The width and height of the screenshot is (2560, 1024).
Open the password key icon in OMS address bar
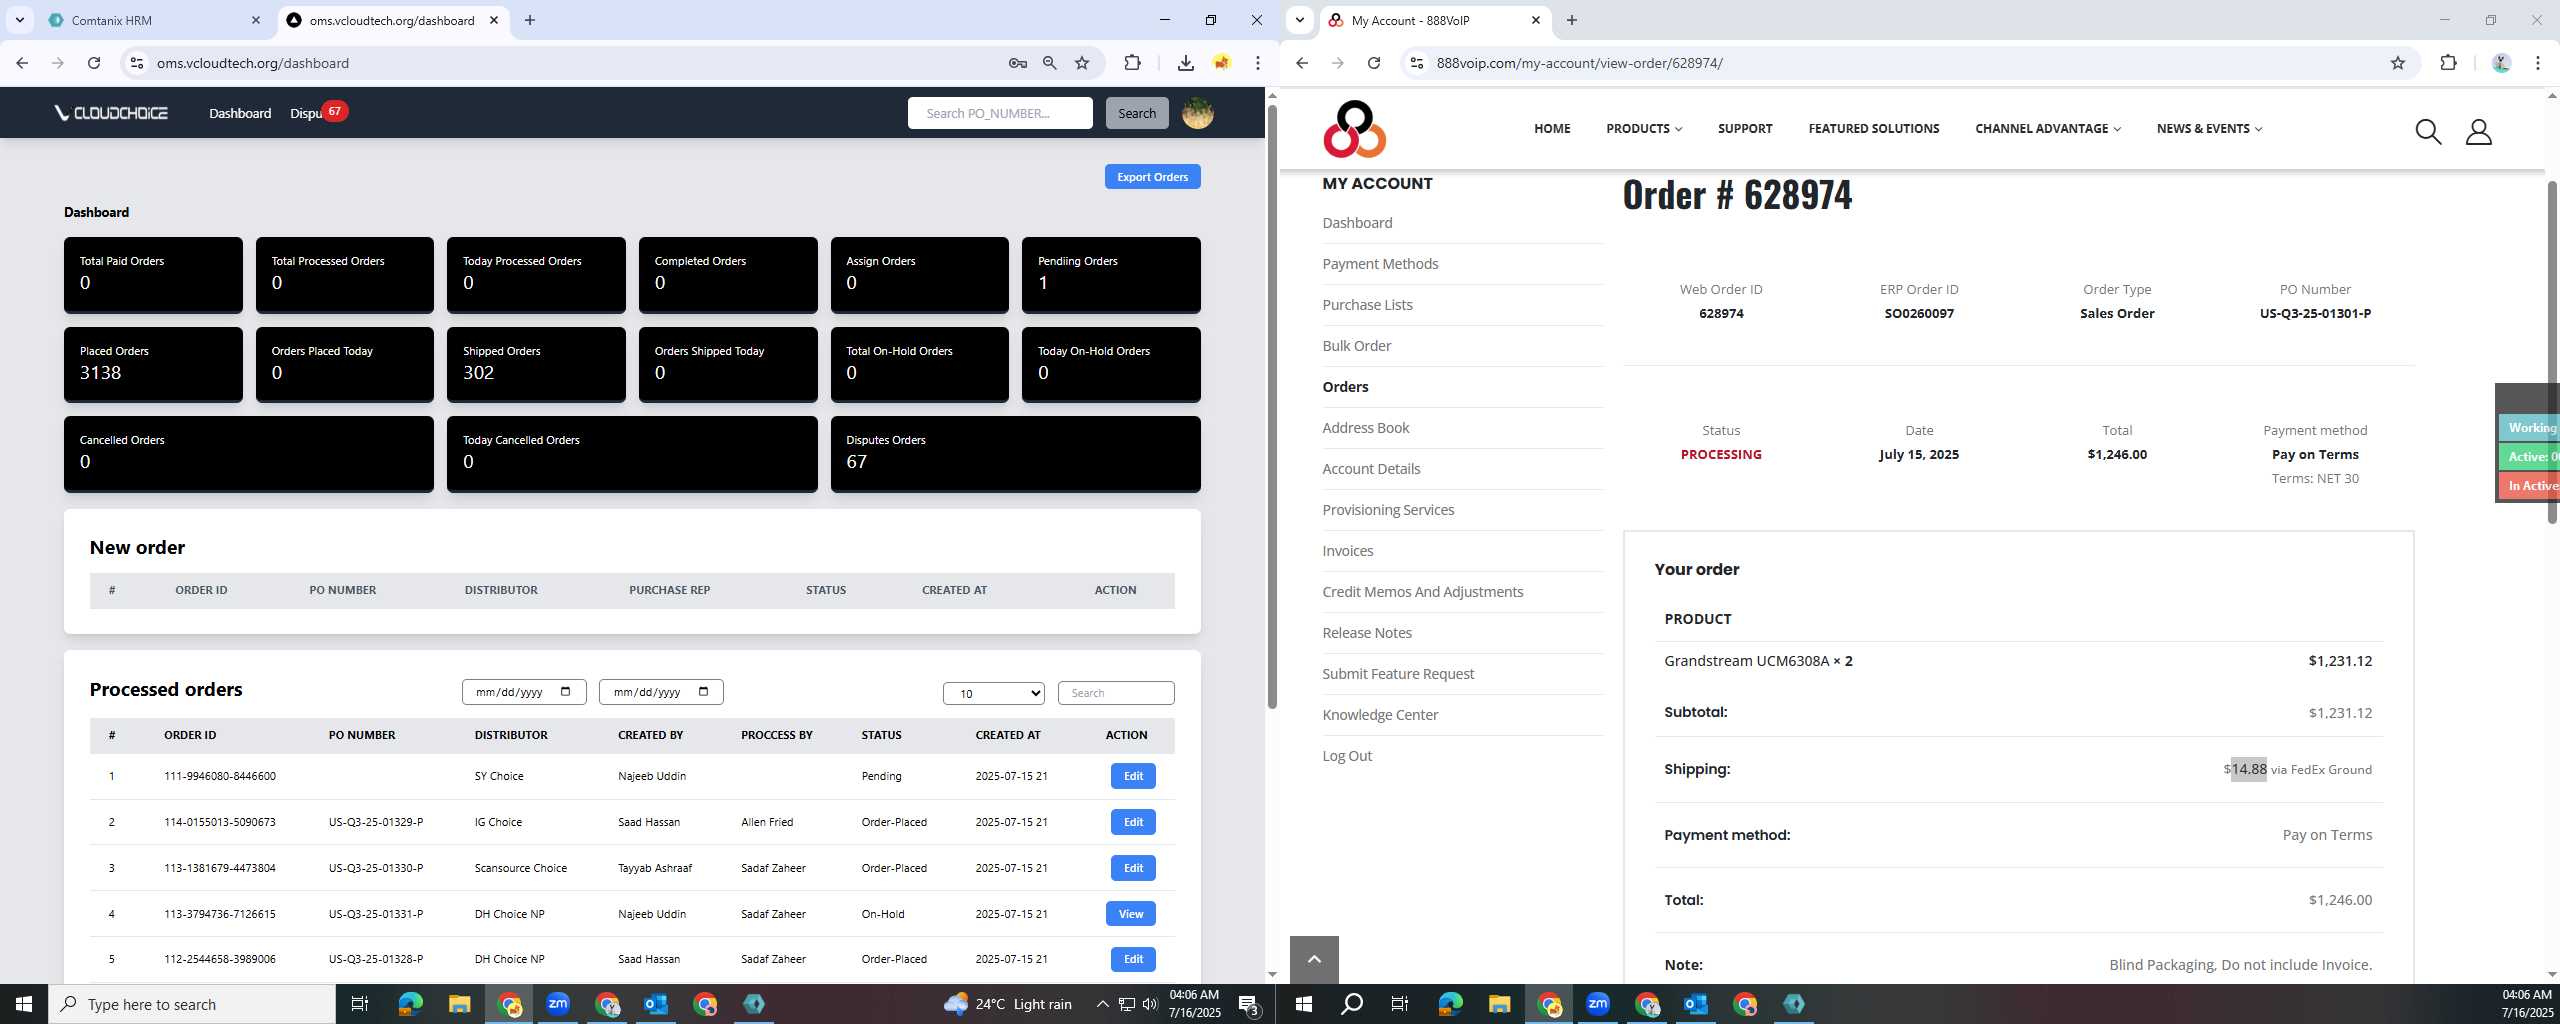1018,63
